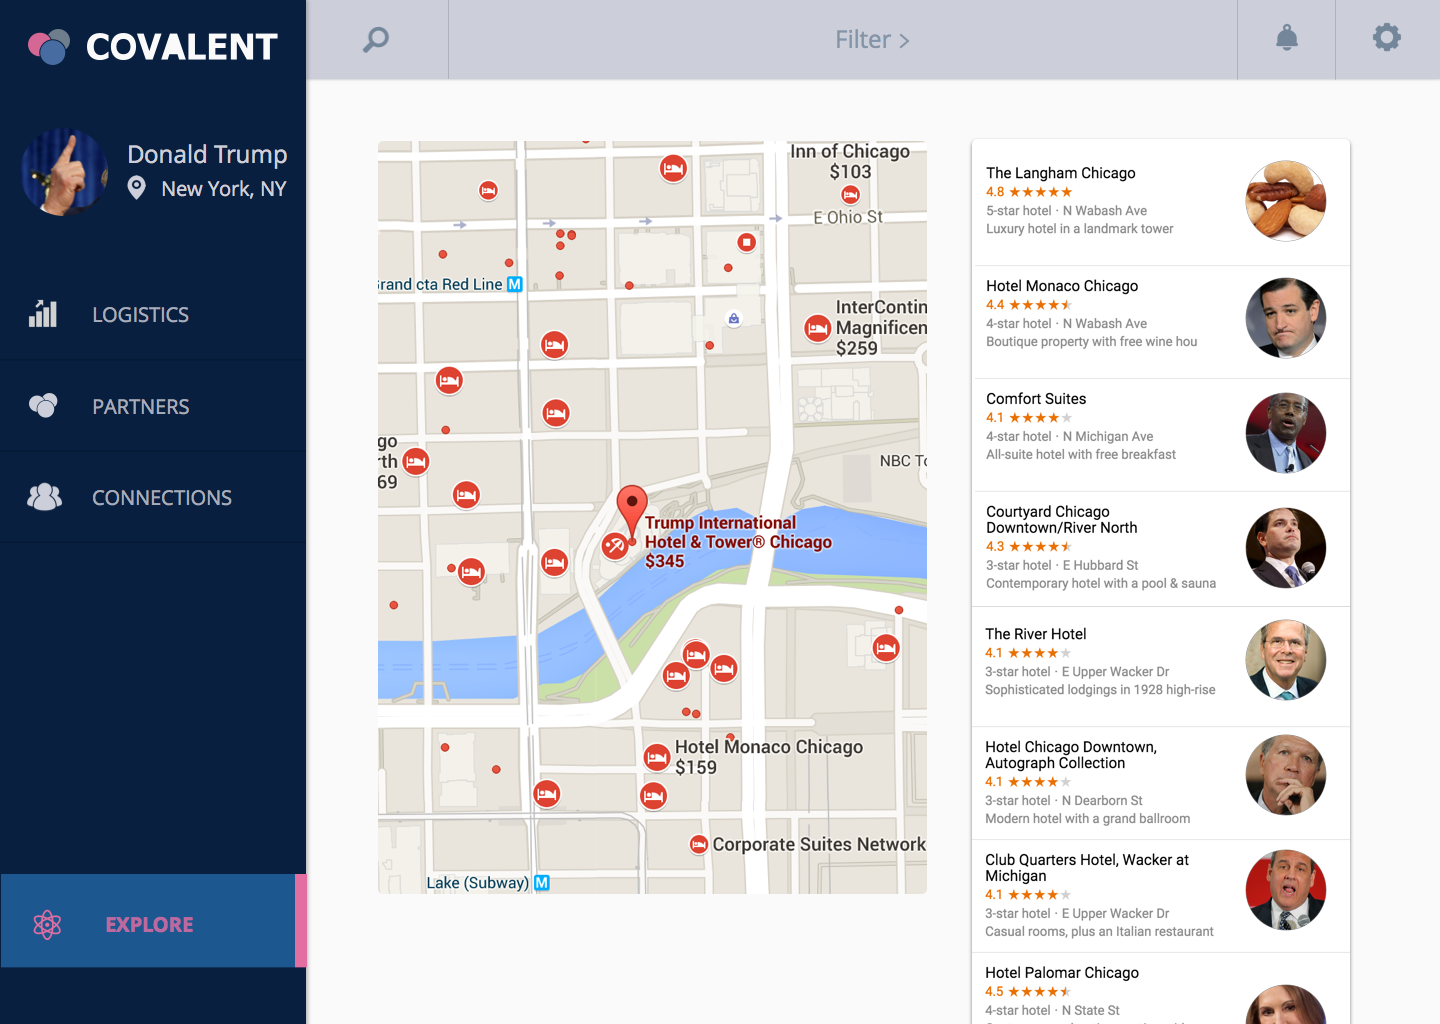Screen dimensions: 1440x1024
Task: Click the nuts thumbnail for Langham Chicago
Action: point(1286,200)
